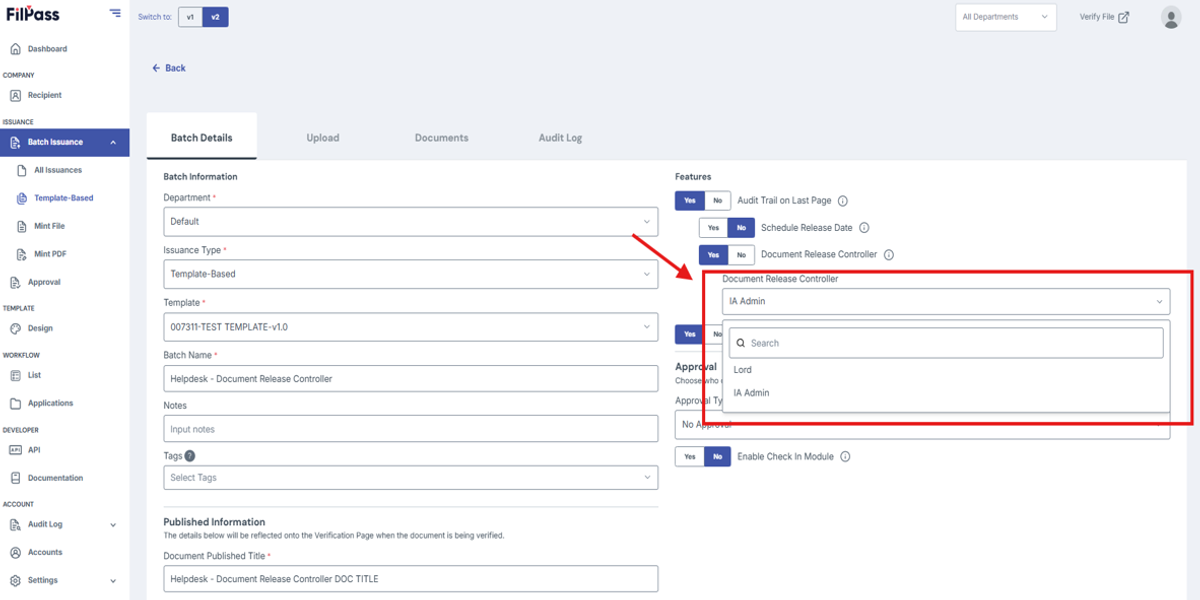Close the IA Admin controller dropdown
Screen dimensions: 1200x600
click(946, 301)
